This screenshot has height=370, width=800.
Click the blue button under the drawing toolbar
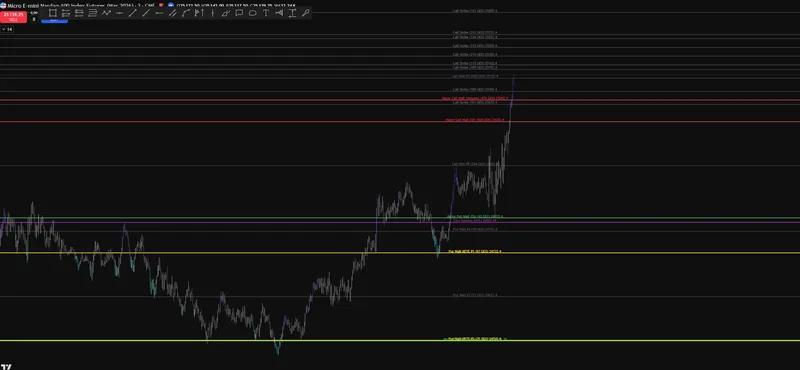tap(55, 20)
